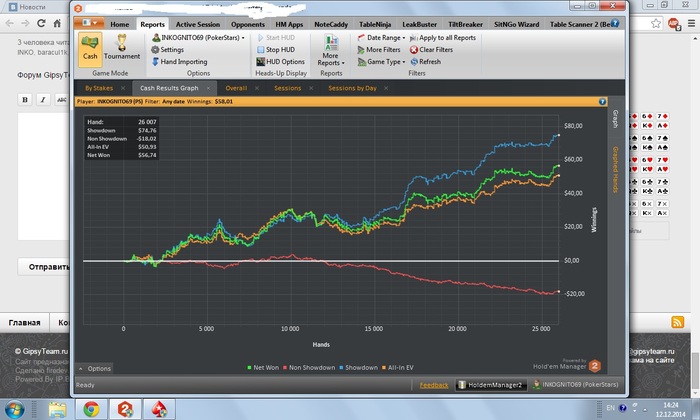Open the SitNGo Wizard tab
This screenshot has width=700, height=420.
tap(517, 25)
